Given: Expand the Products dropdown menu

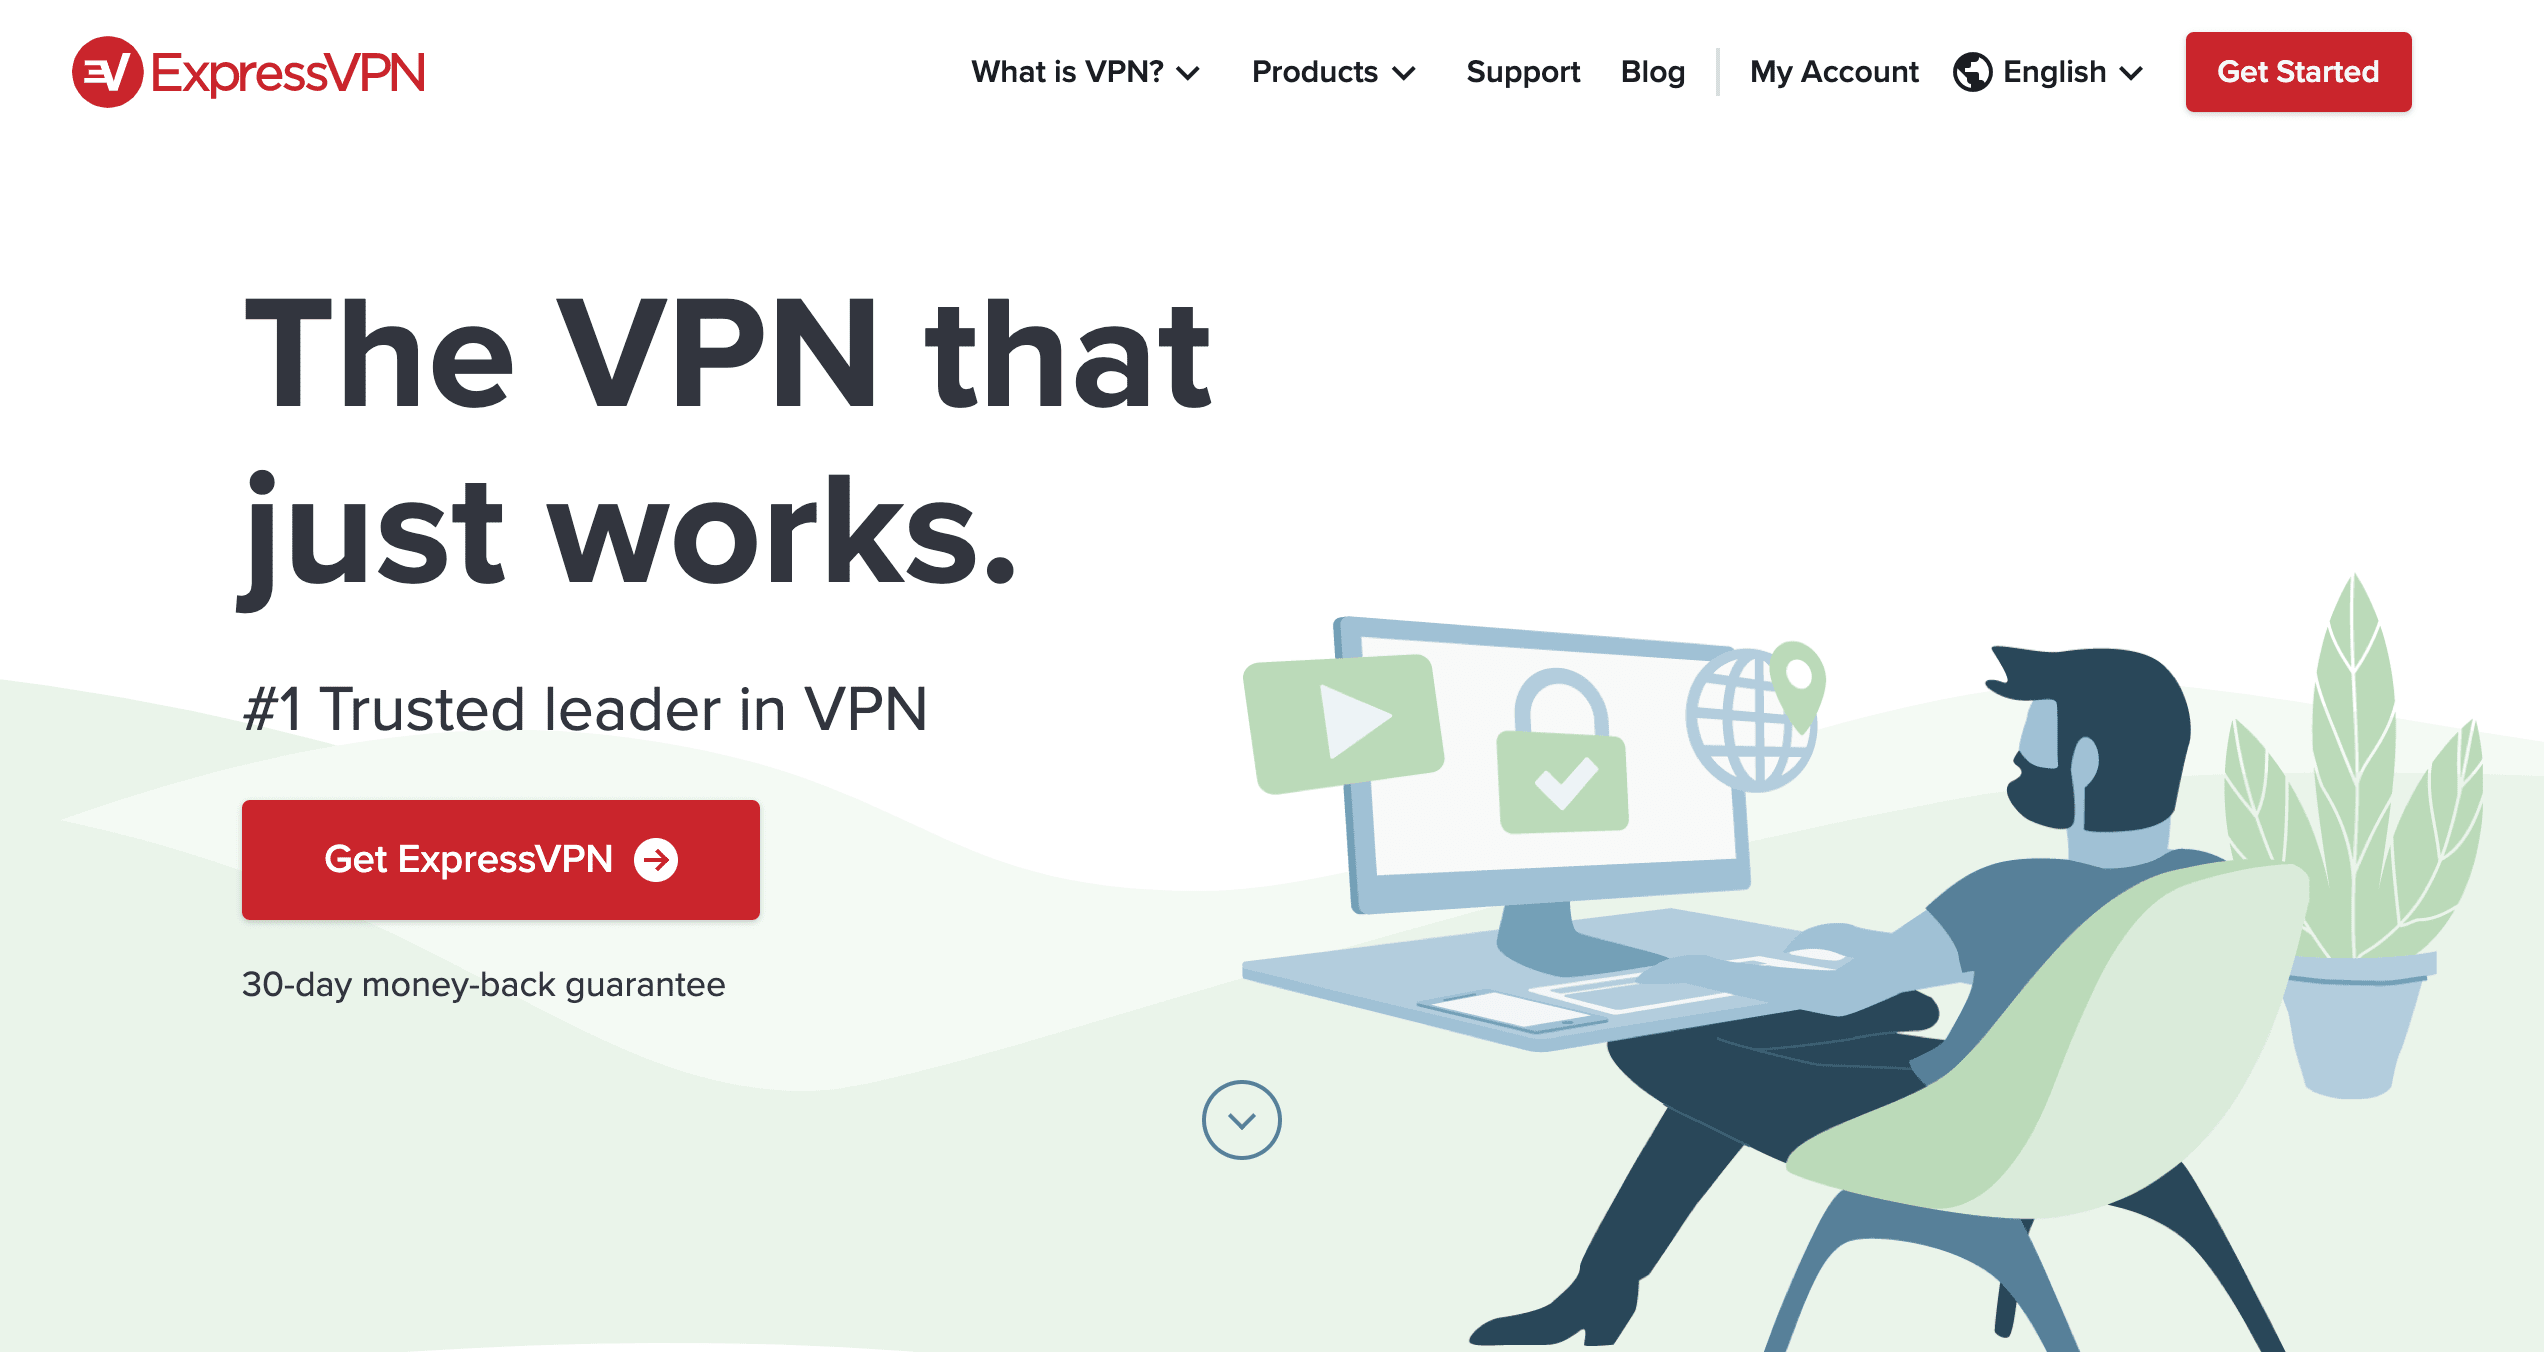Looking at the screenshot, I should pos(1333,72).
